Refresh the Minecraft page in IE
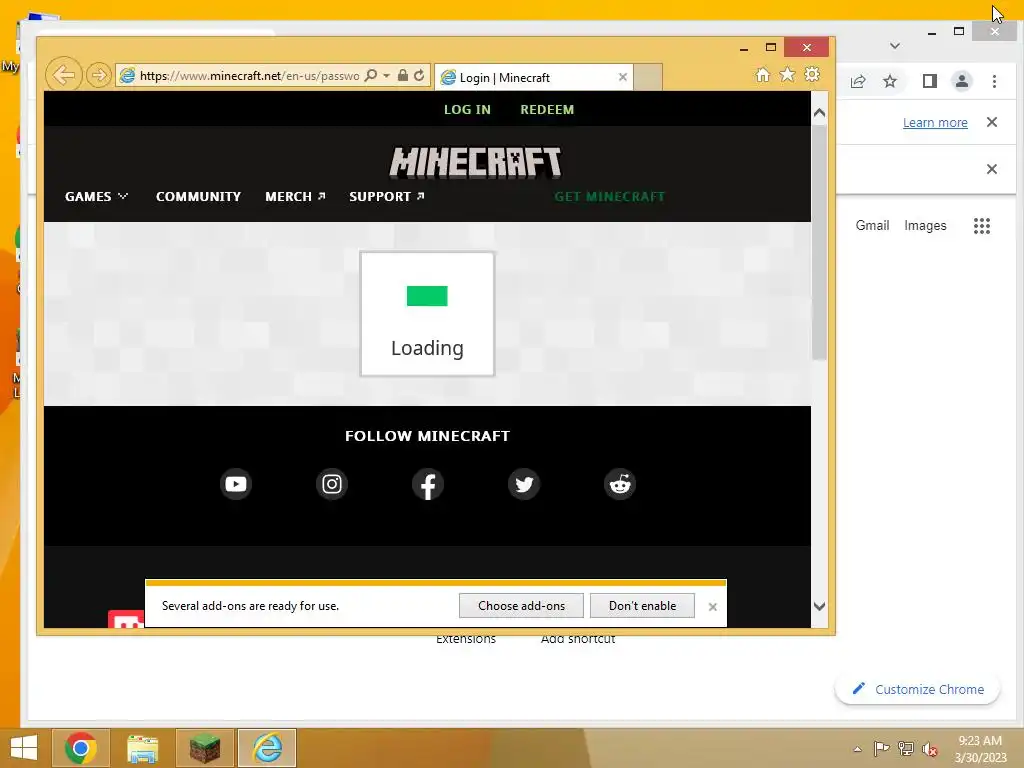Screen dimensions: 1024x768 click(419, 75)
